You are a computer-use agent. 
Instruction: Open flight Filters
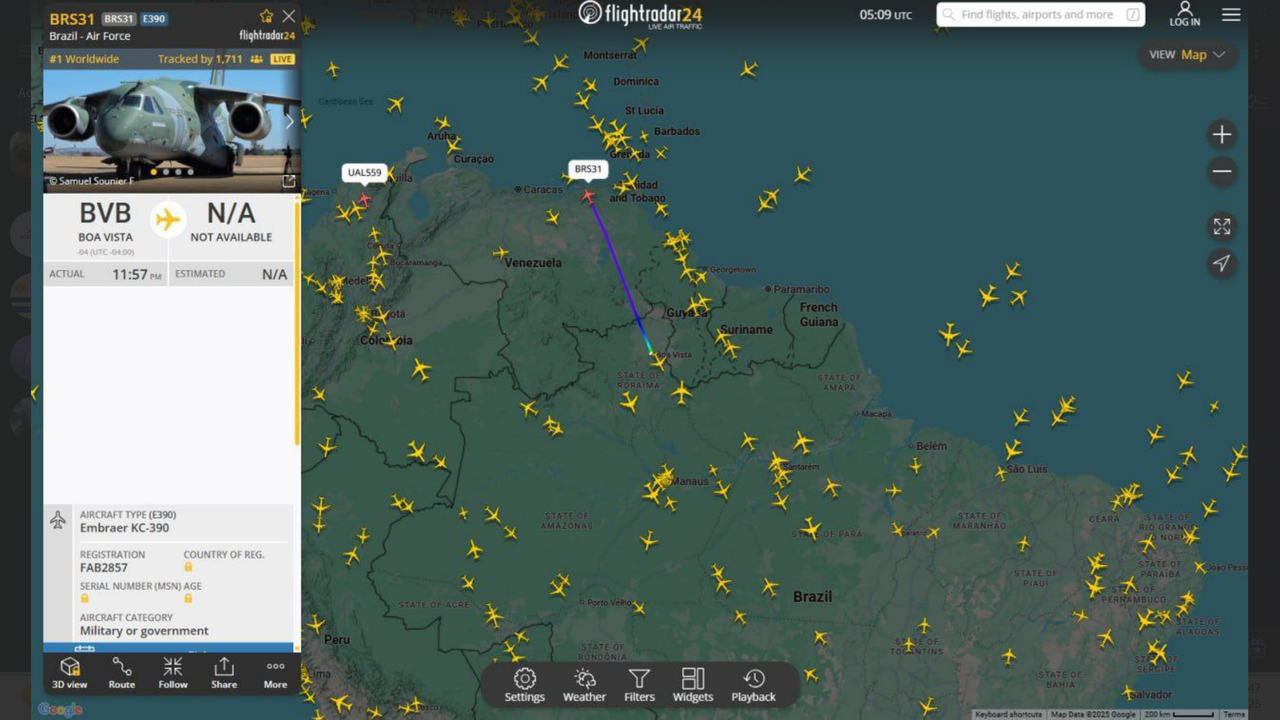click(639, 686)
